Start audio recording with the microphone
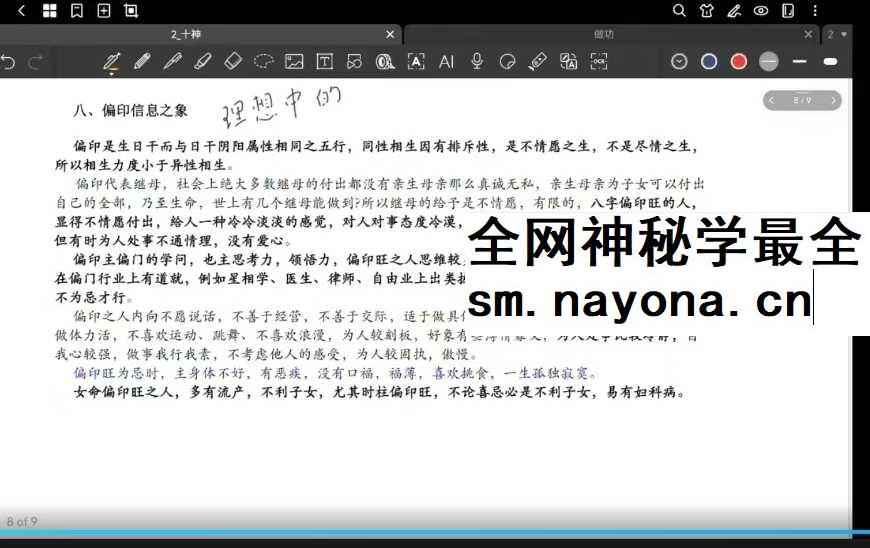The height and width of the screenshot is (548, 870). tap(477, 61)
